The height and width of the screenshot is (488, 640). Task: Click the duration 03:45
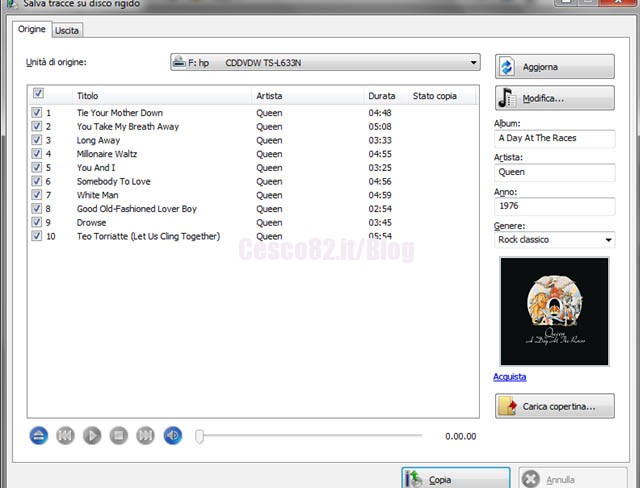click(380, 222)
